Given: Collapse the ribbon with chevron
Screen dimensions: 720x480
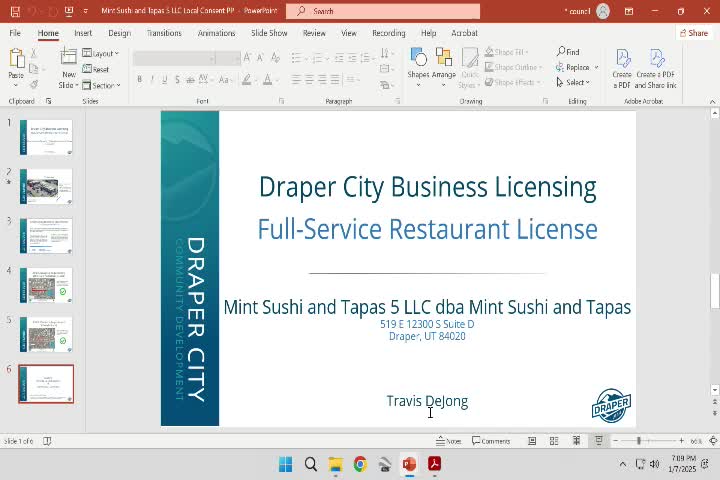Looking at the screenshot, I should [x=712, y=102].
